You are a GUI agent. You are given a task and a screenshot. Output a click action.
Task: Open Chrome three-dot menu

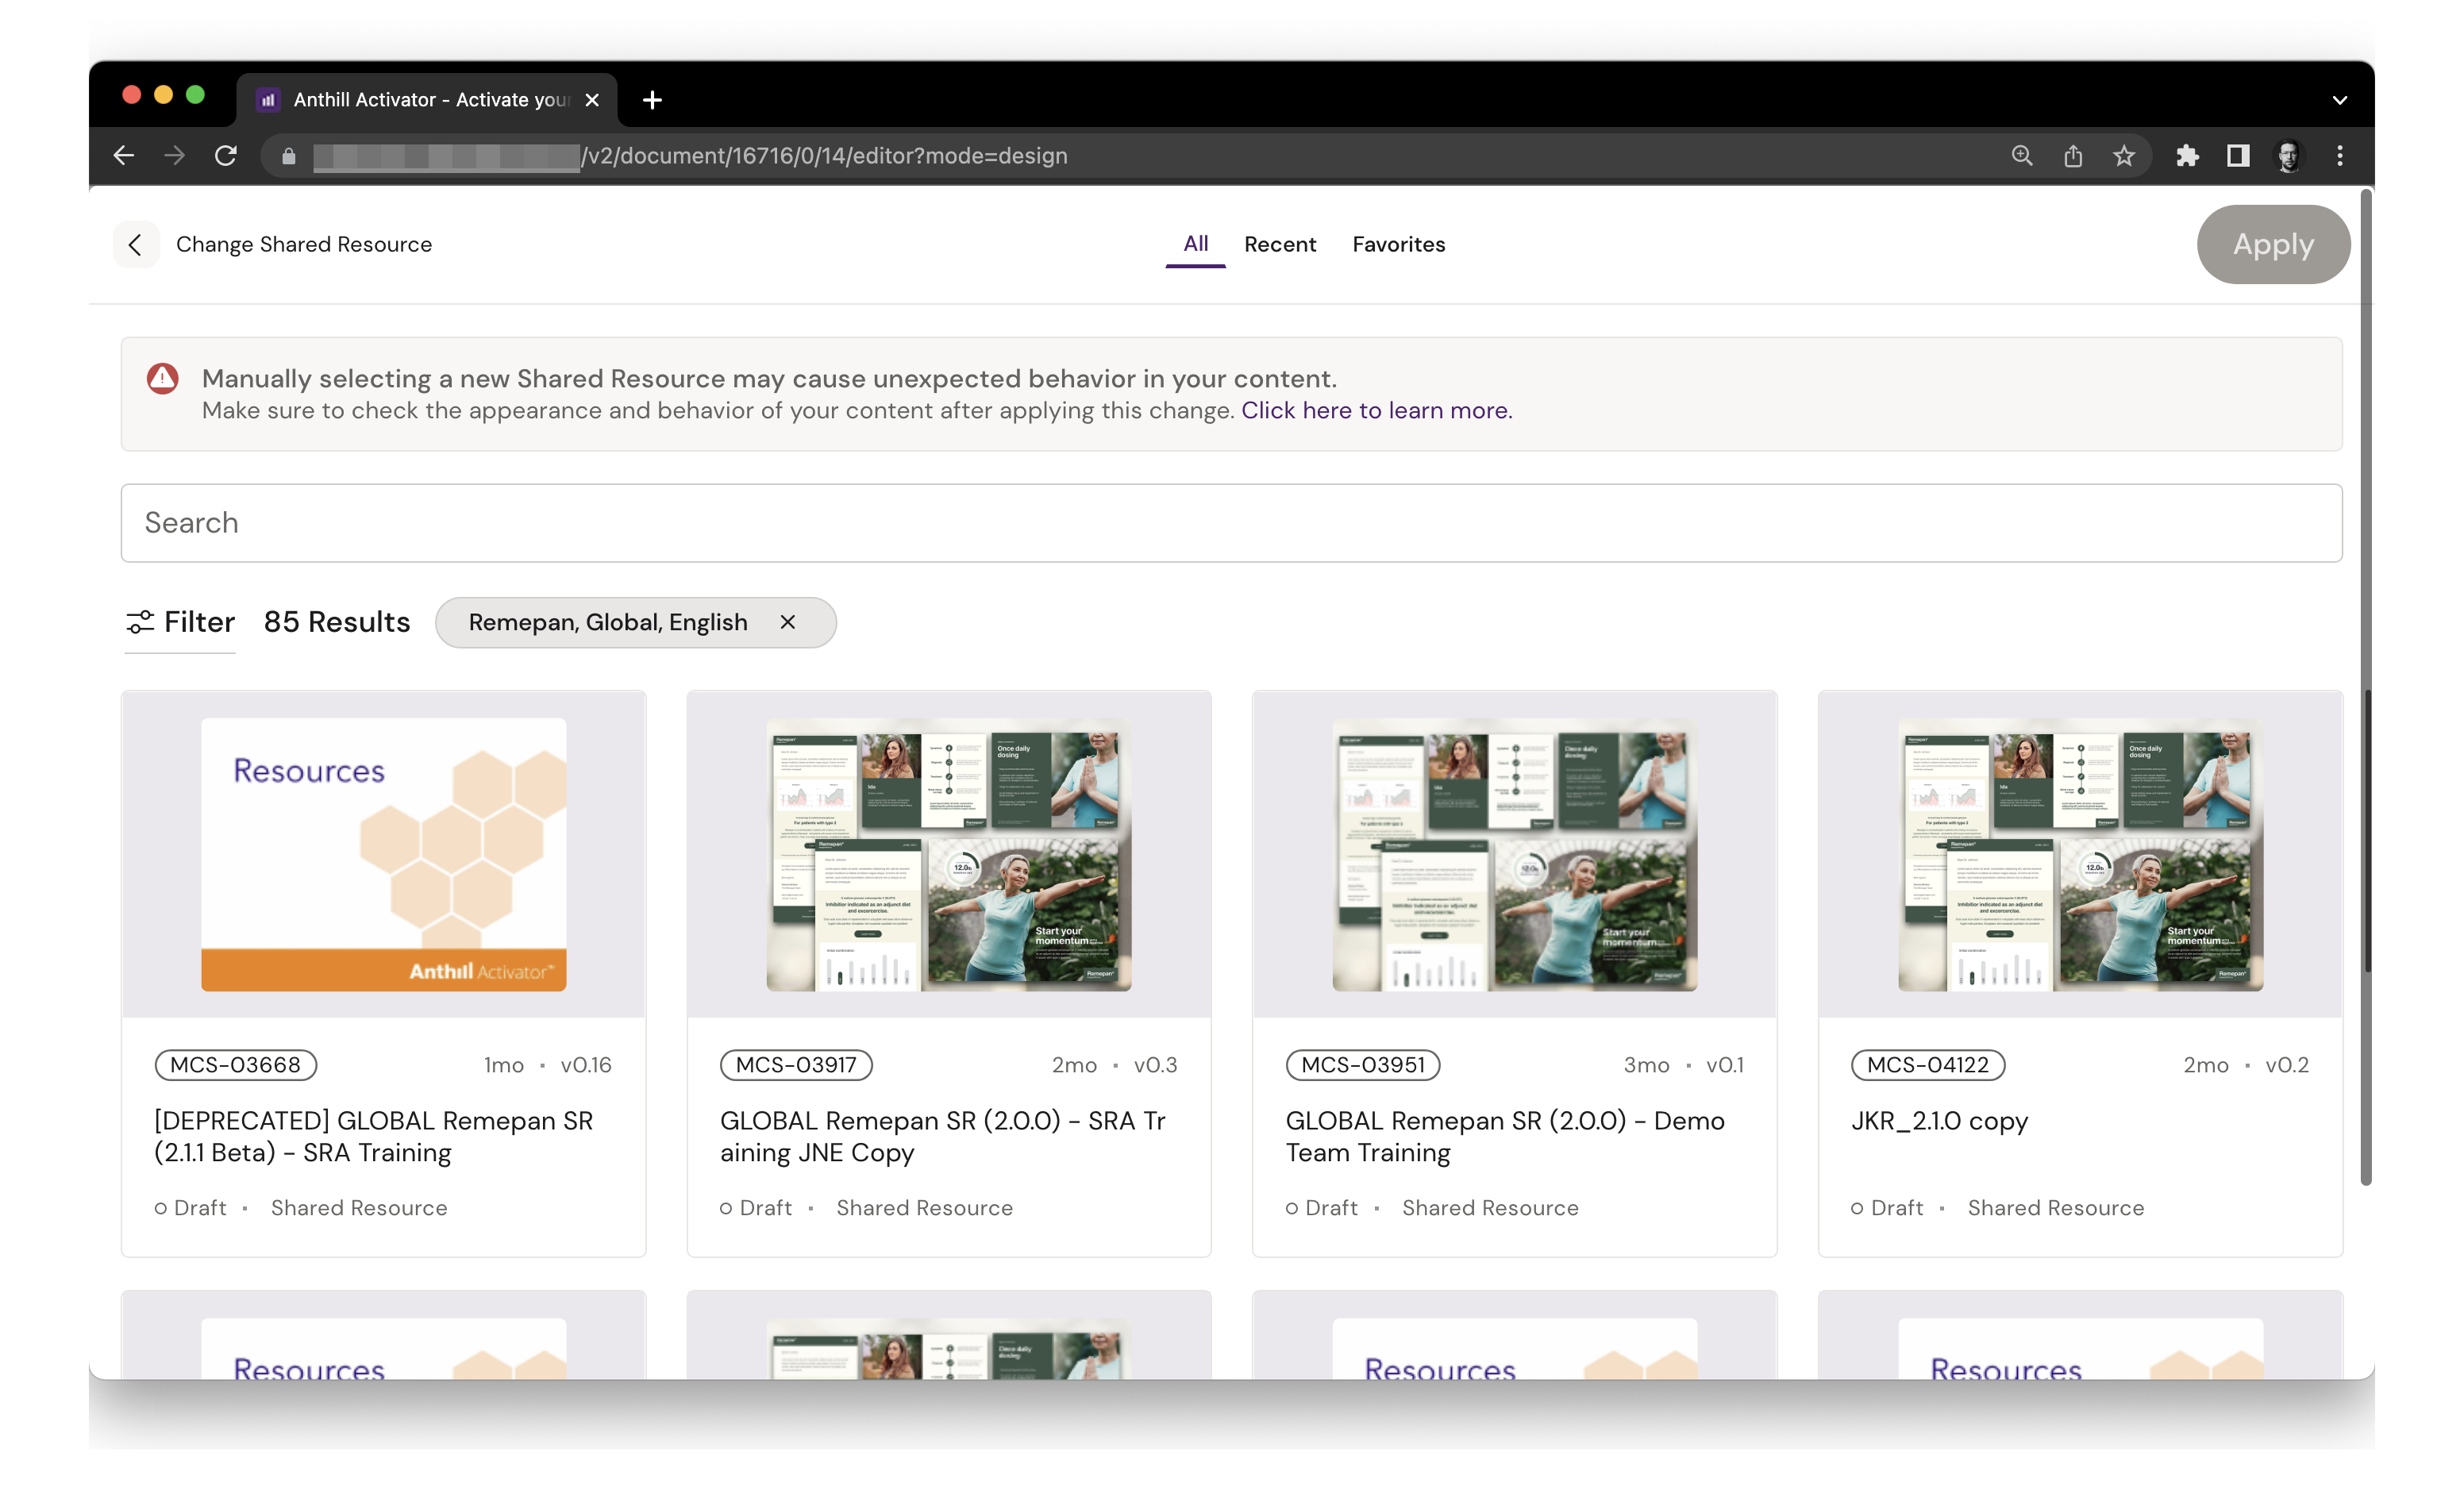pos(2340,156)
